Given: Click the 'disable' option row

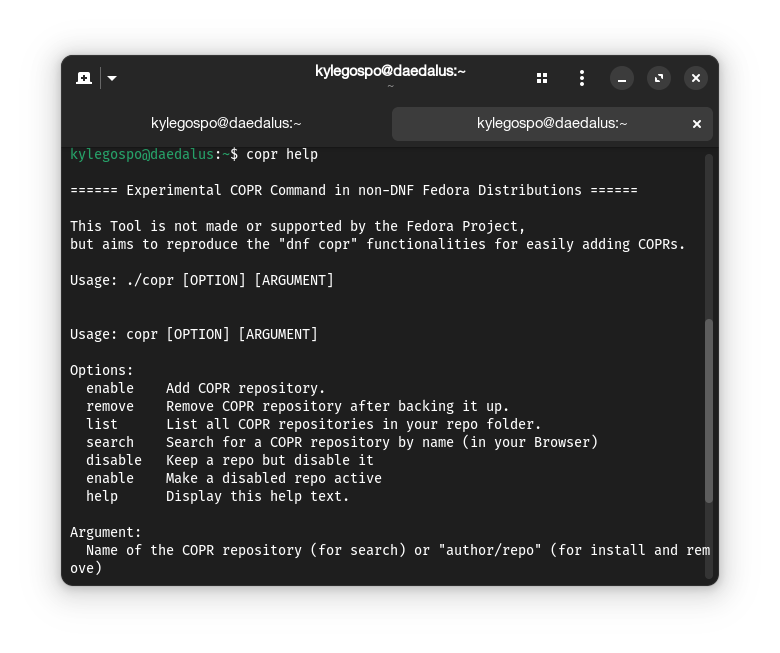Looking at the screenshot, I should point(230,460).
